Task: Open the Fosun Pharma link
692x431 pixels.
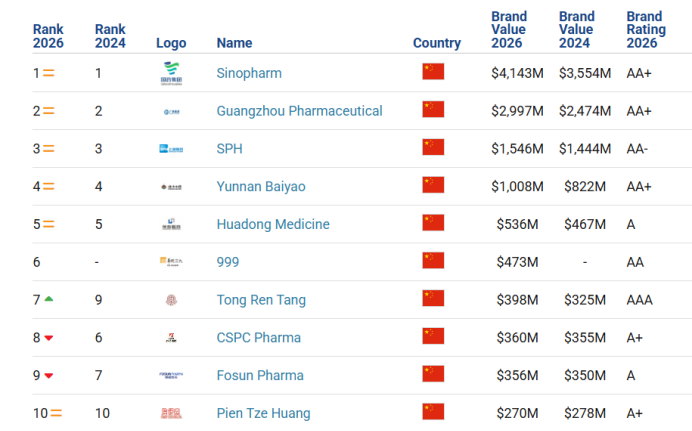Action: coord(260,375)
